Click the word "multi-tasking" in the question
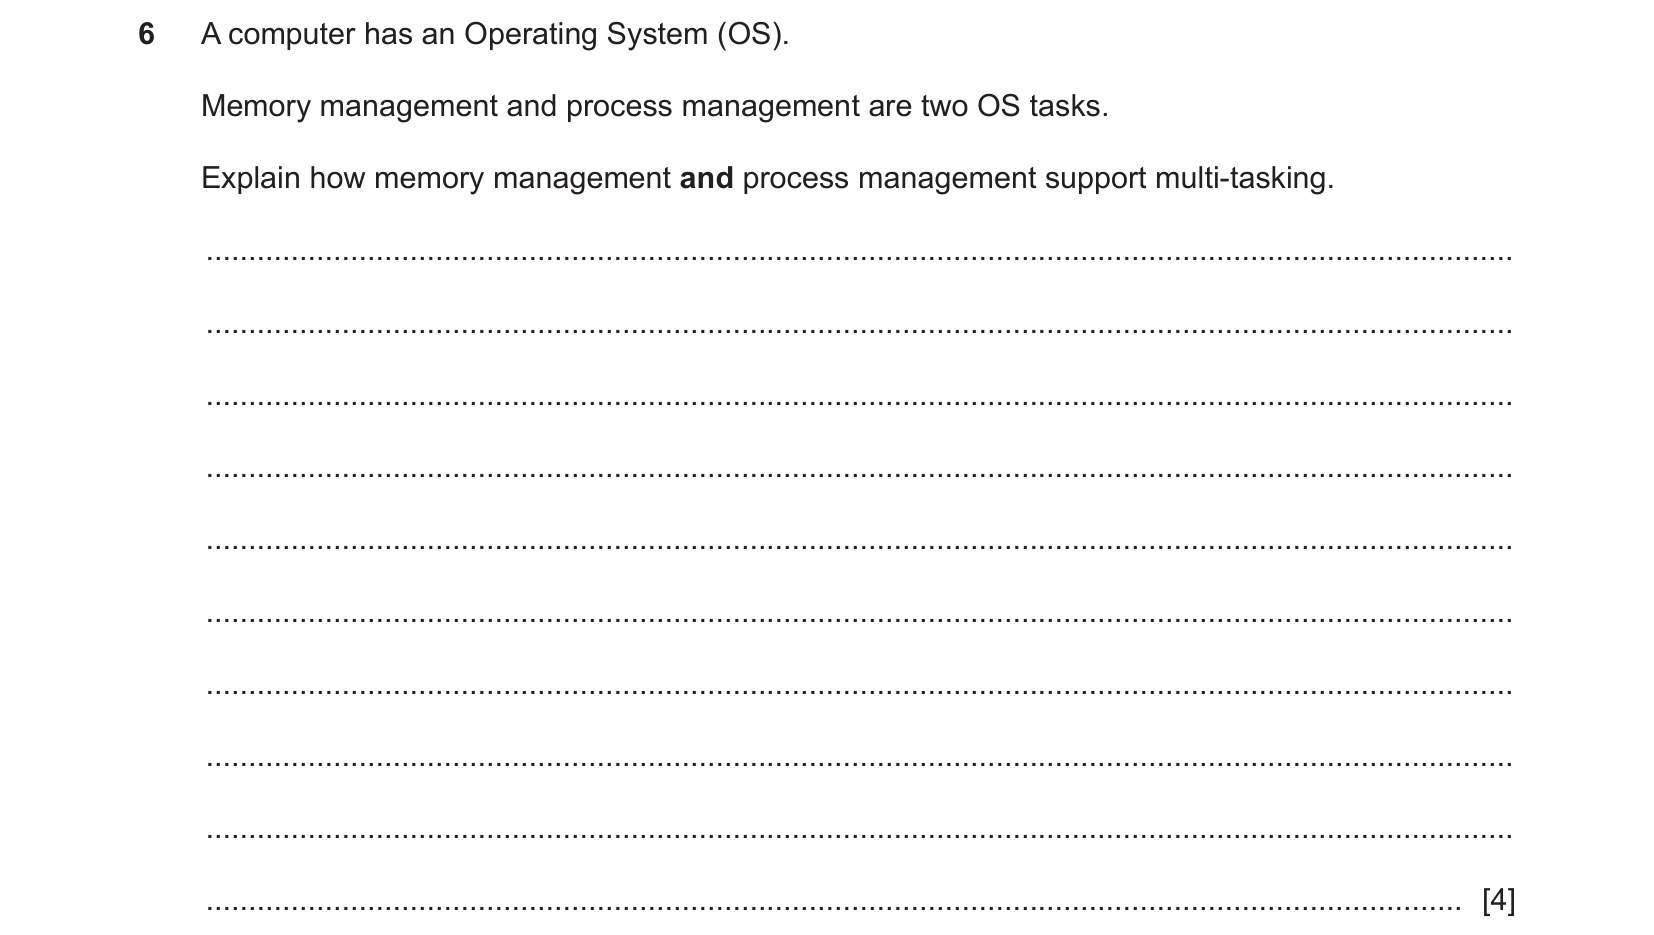 [x=1243, y=178]
